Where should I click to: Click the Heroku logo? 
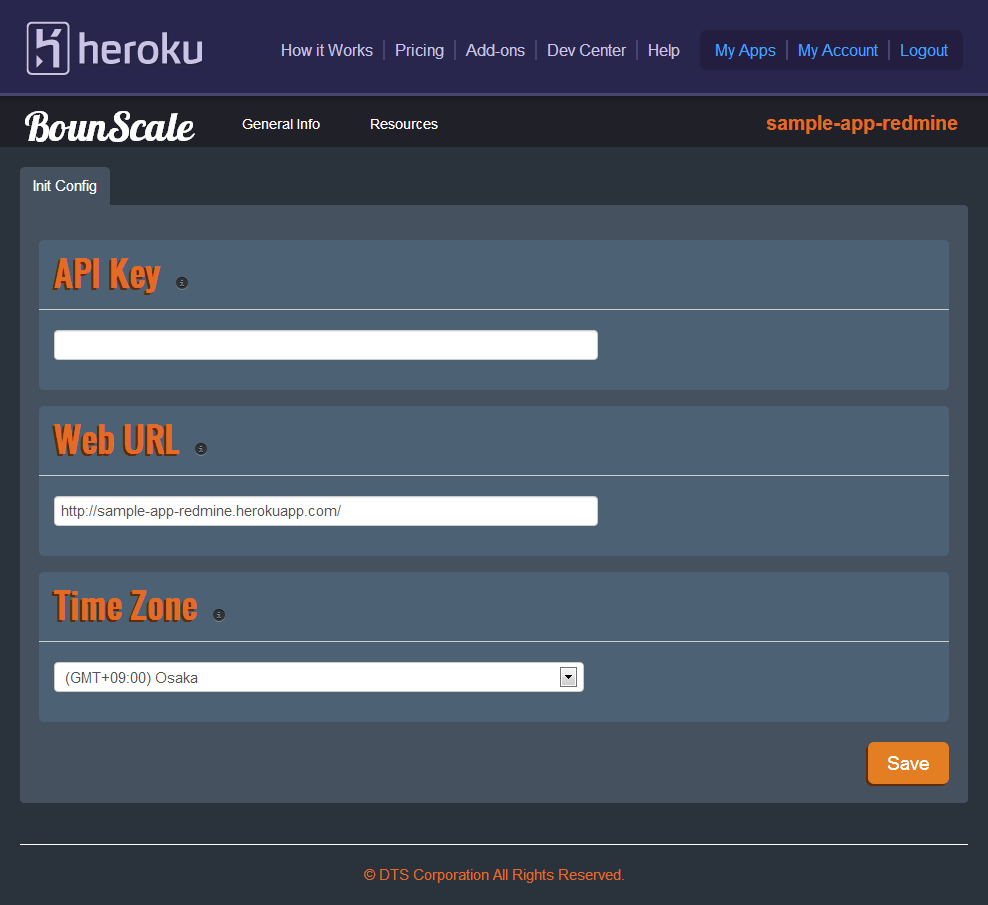pos(115,49)
